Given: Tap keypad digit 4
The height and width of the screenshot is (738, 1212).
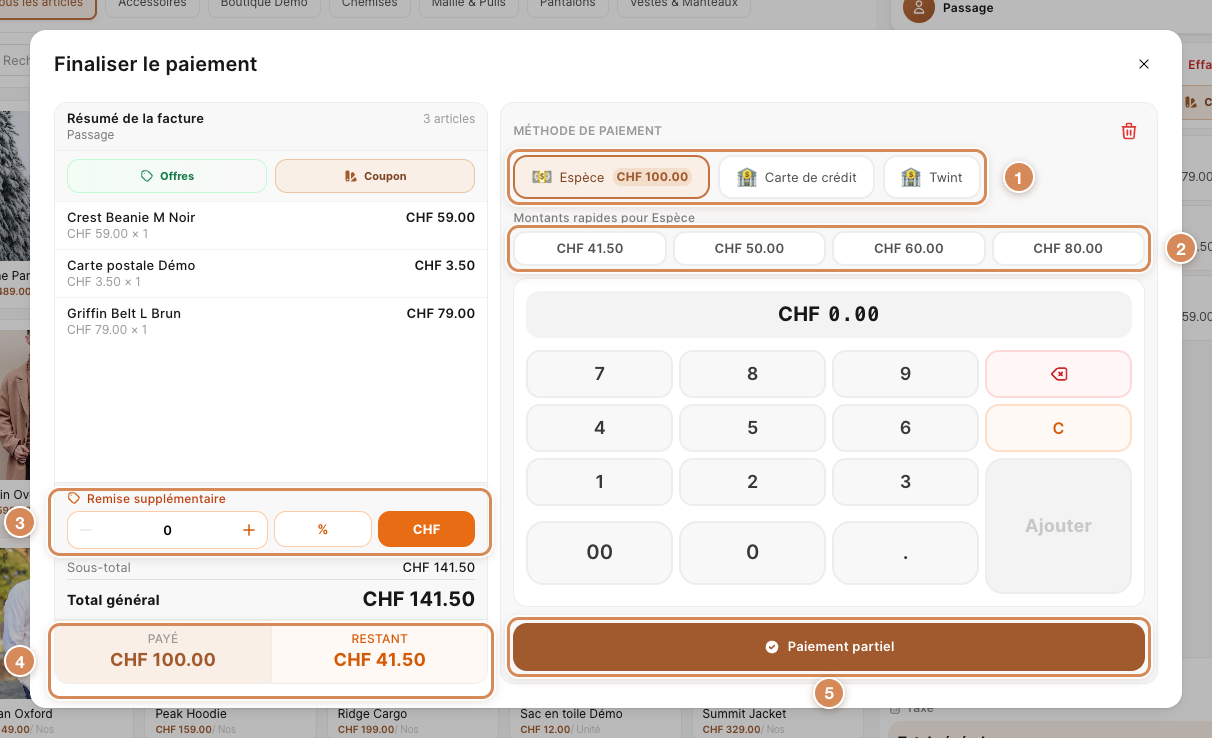Looking at the screenshot, I should point(600,428).
